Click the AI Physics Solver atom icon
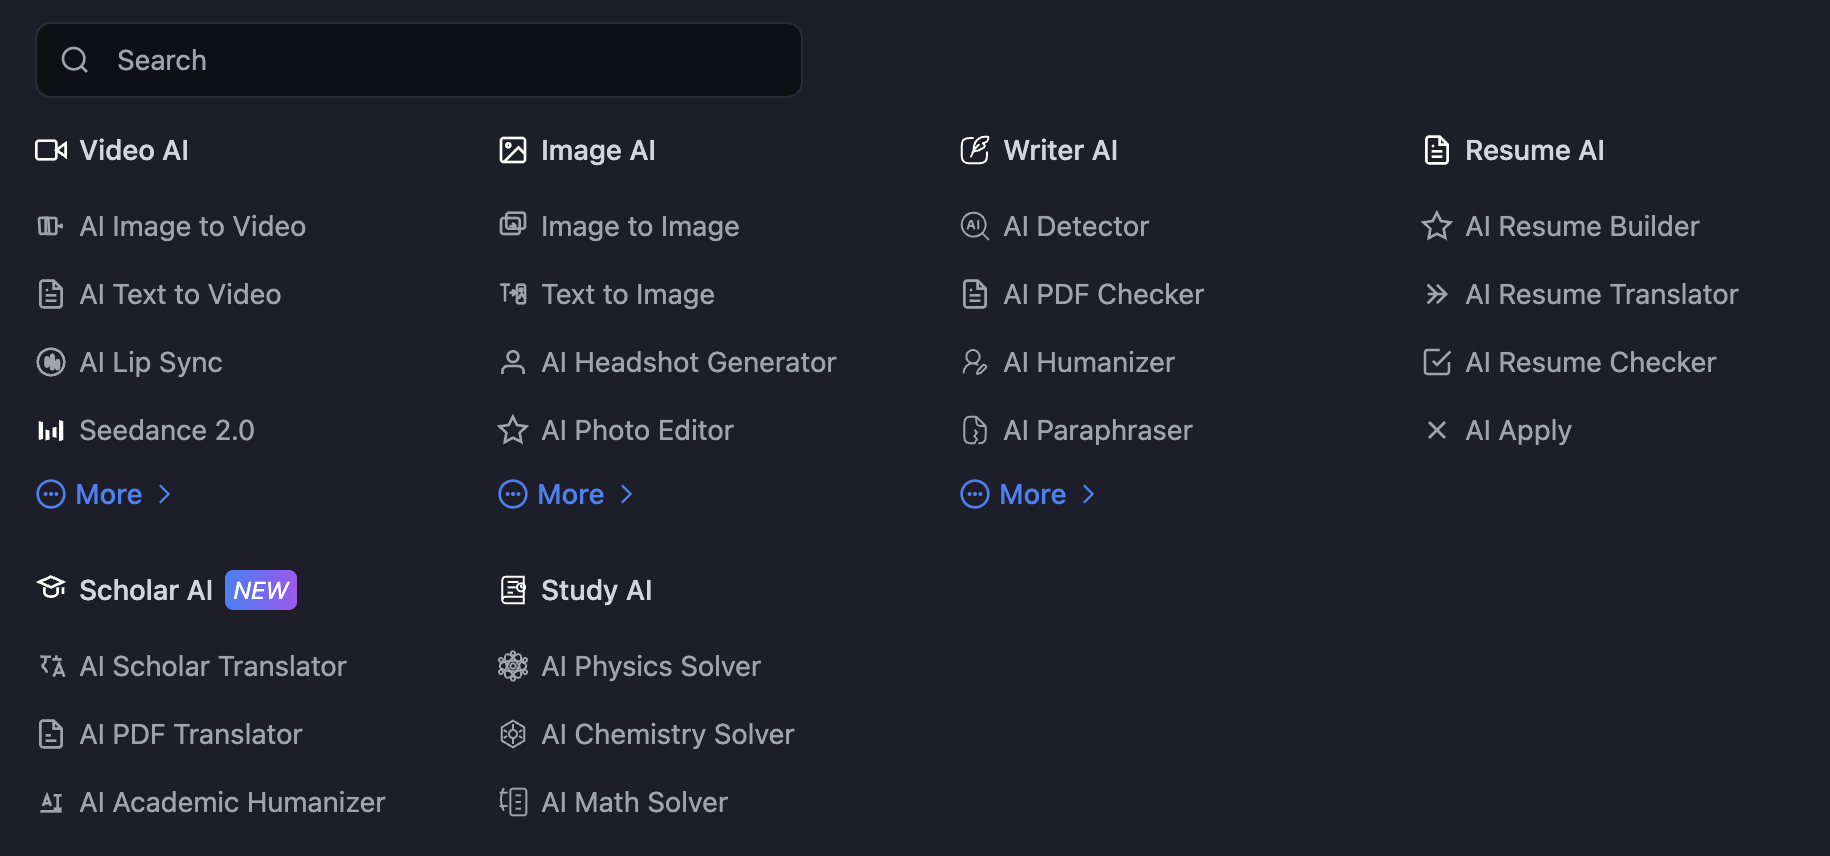The width and height of the screenshot is (1830, 856). click(x=513, y=666)
